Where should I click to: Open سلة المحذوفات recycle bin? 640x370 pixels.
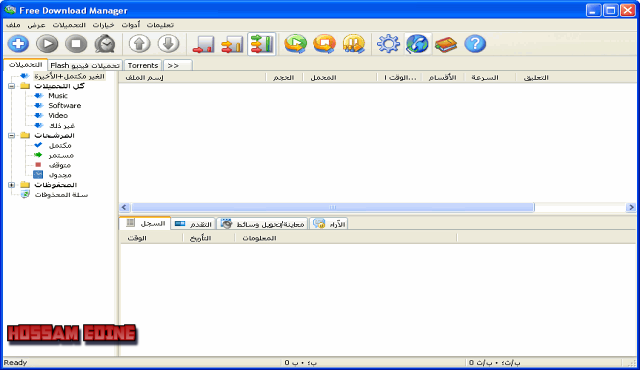(x=61, y=195)
